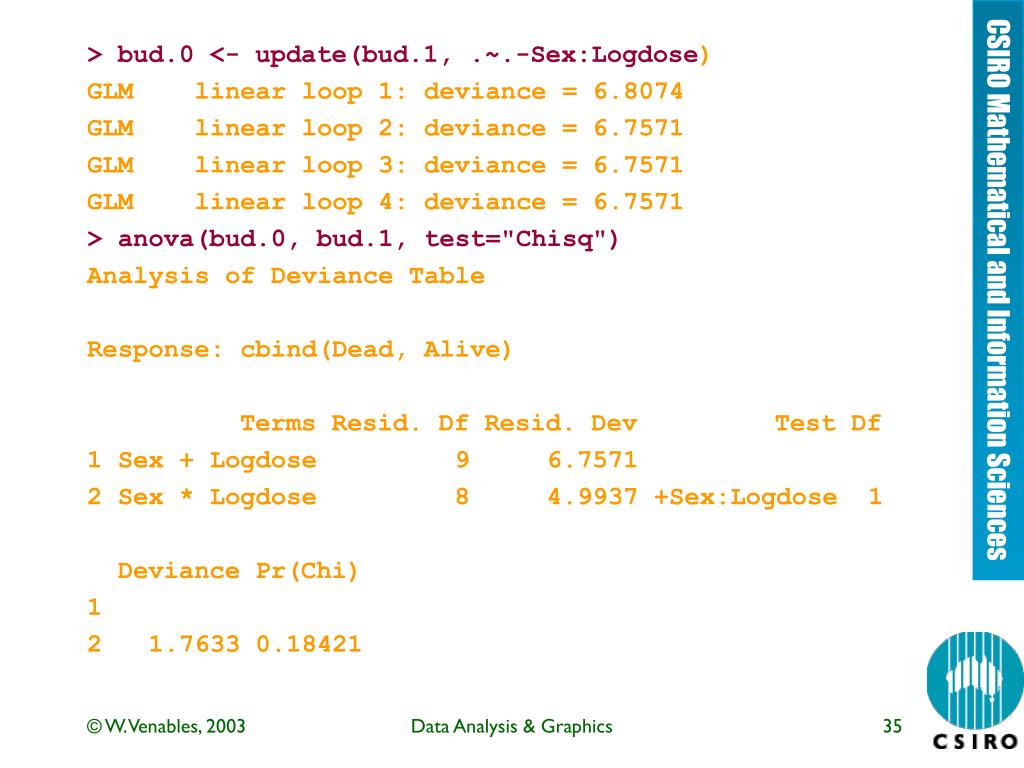Click residual deviance 6.7571 in table row 1
The image size is (1024, 768).
[592, 460]
